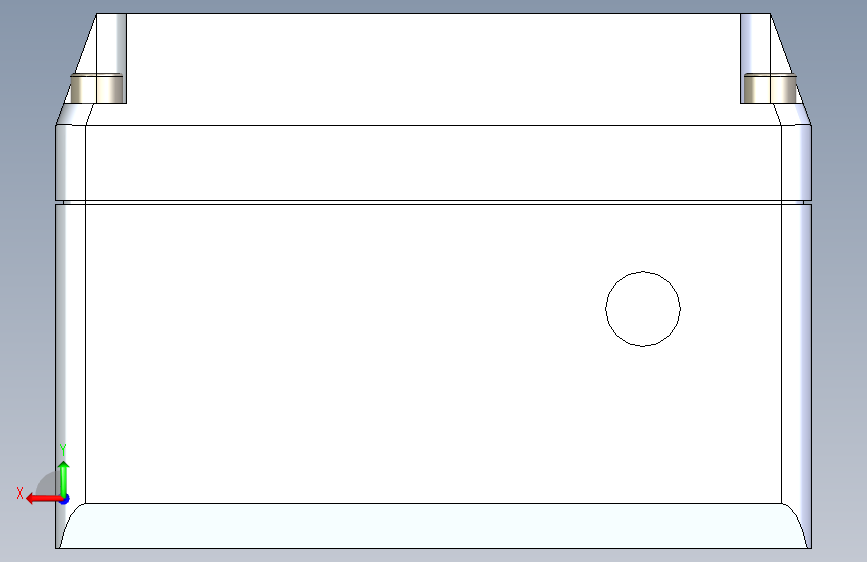Click the gray cylinder slot above left bushing

coord(111,43)
